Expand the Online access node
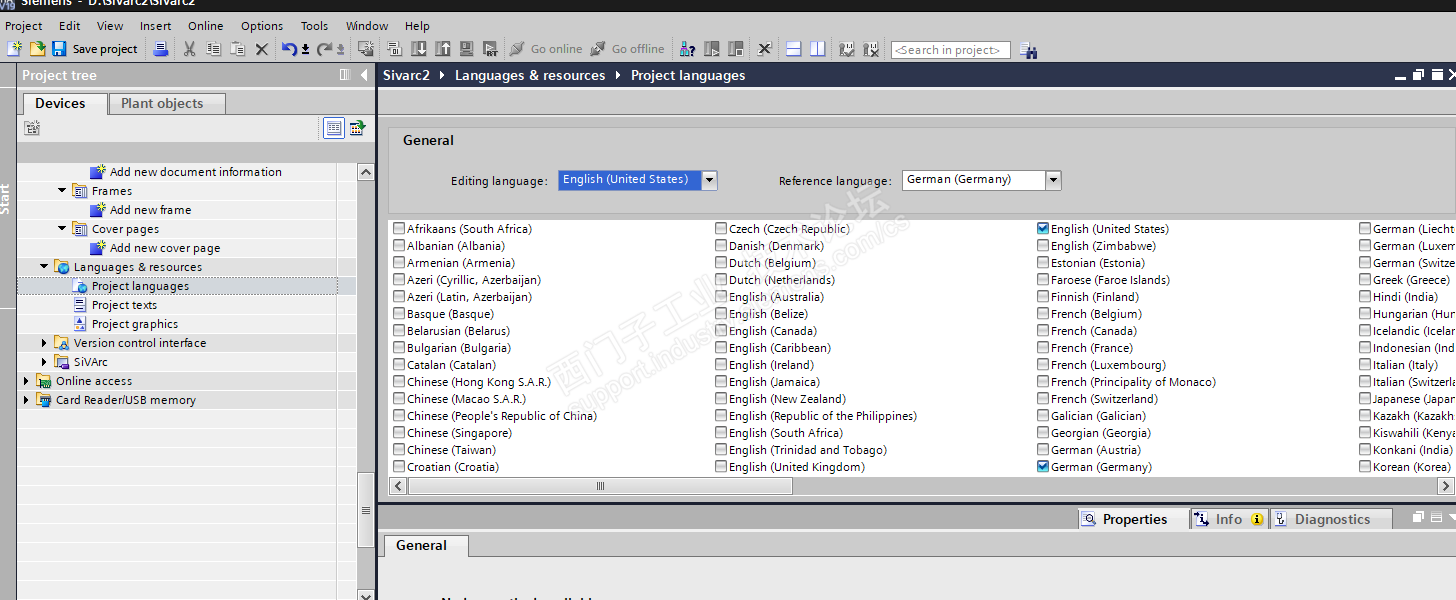The width and height of the screenshot is (1456, 600). coord(26,381)
